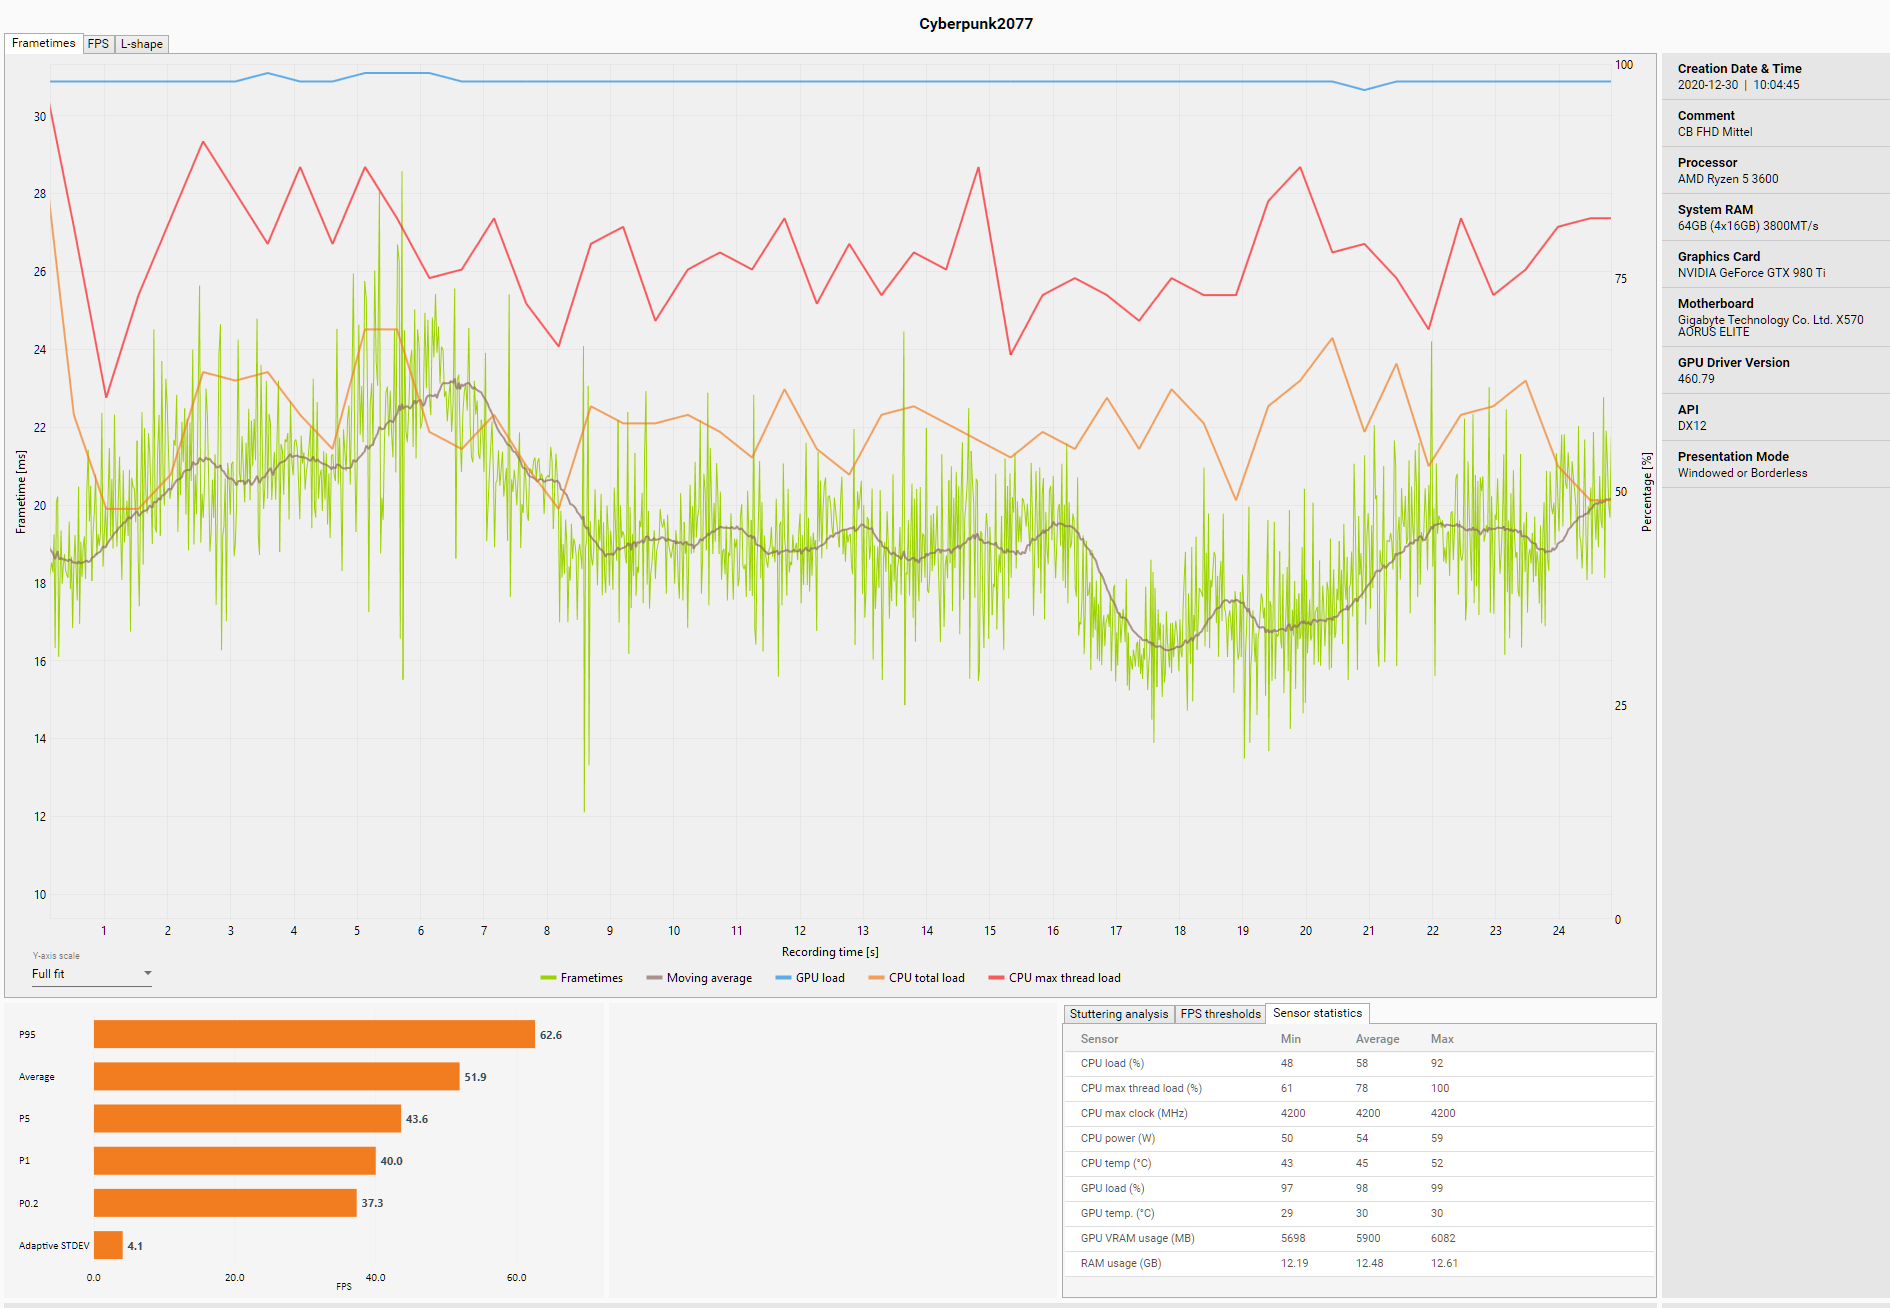
Task: Select the CPU power (W) row
Action: coord(1359,1138)
